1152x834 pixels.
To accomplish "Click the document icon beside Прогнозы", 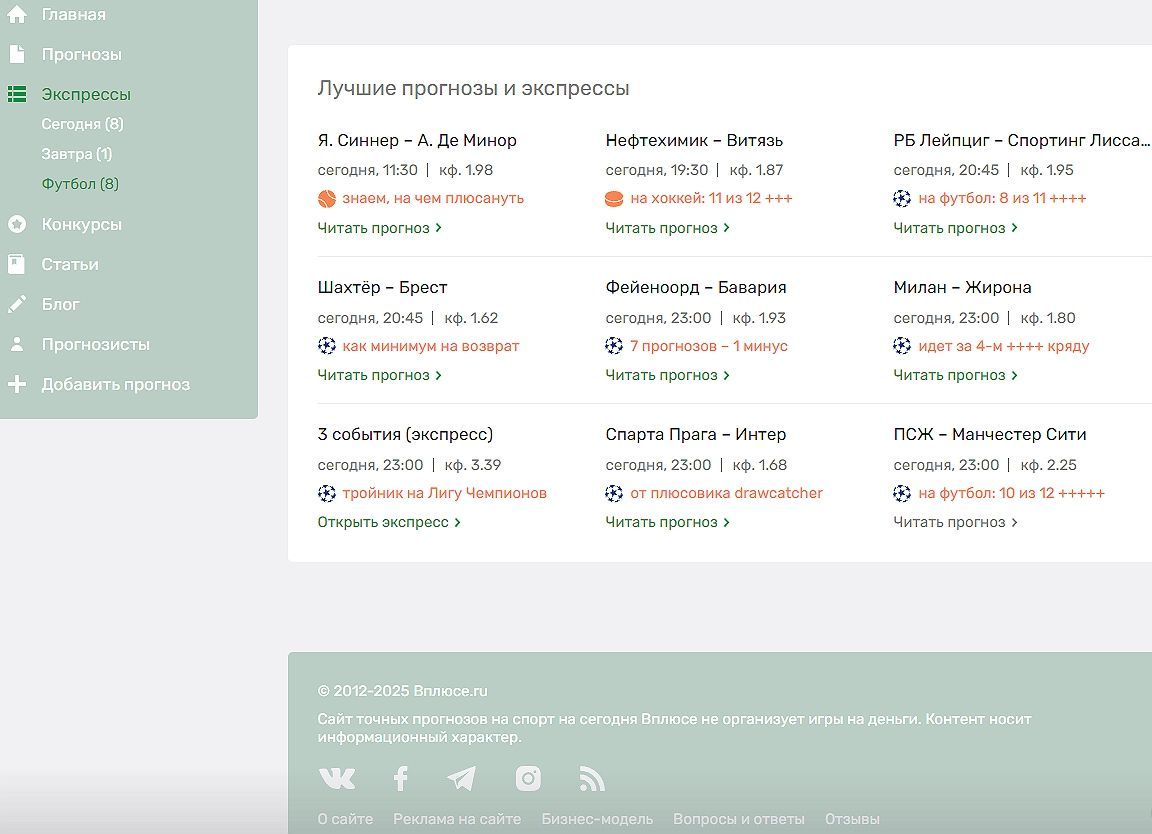I will click(x=16, y=54).
